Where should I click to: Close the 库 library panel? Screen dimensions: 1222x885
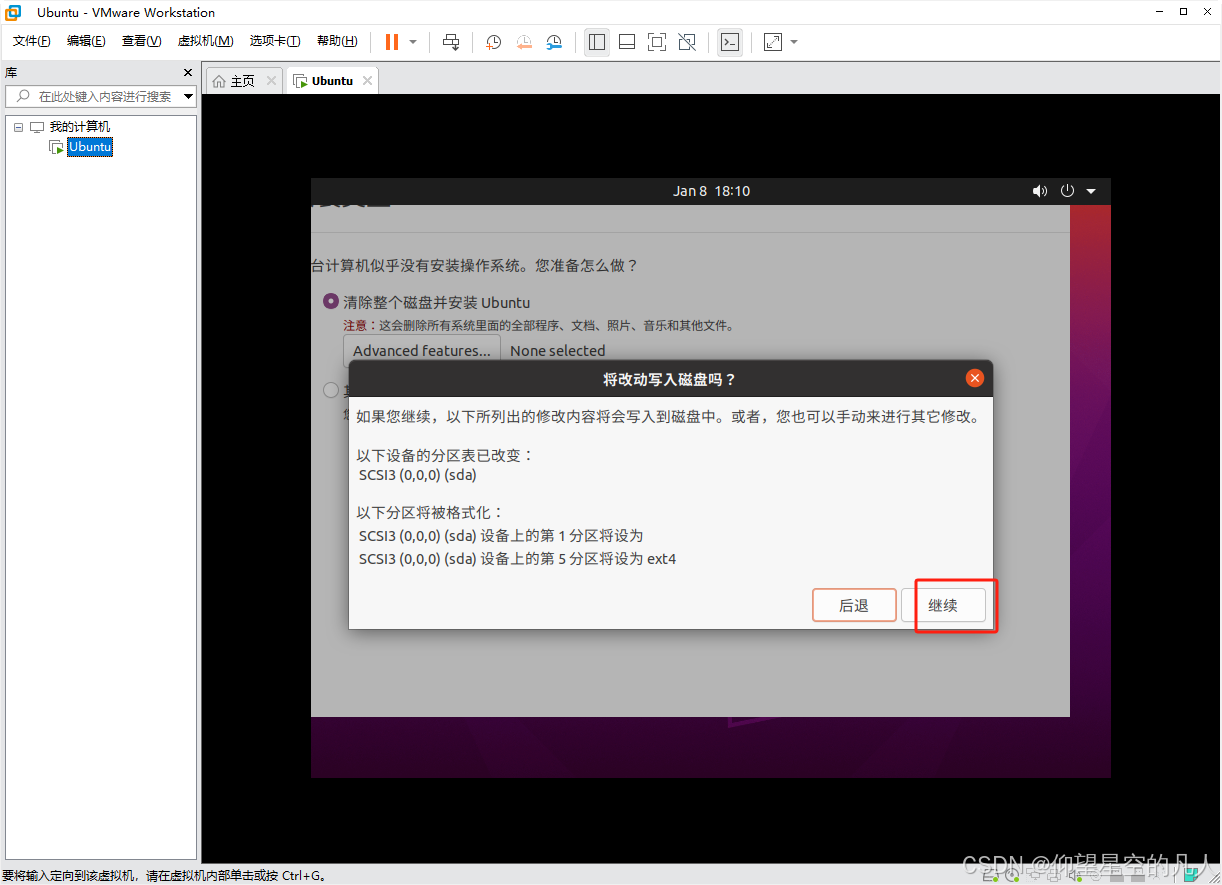pos(188,73)
